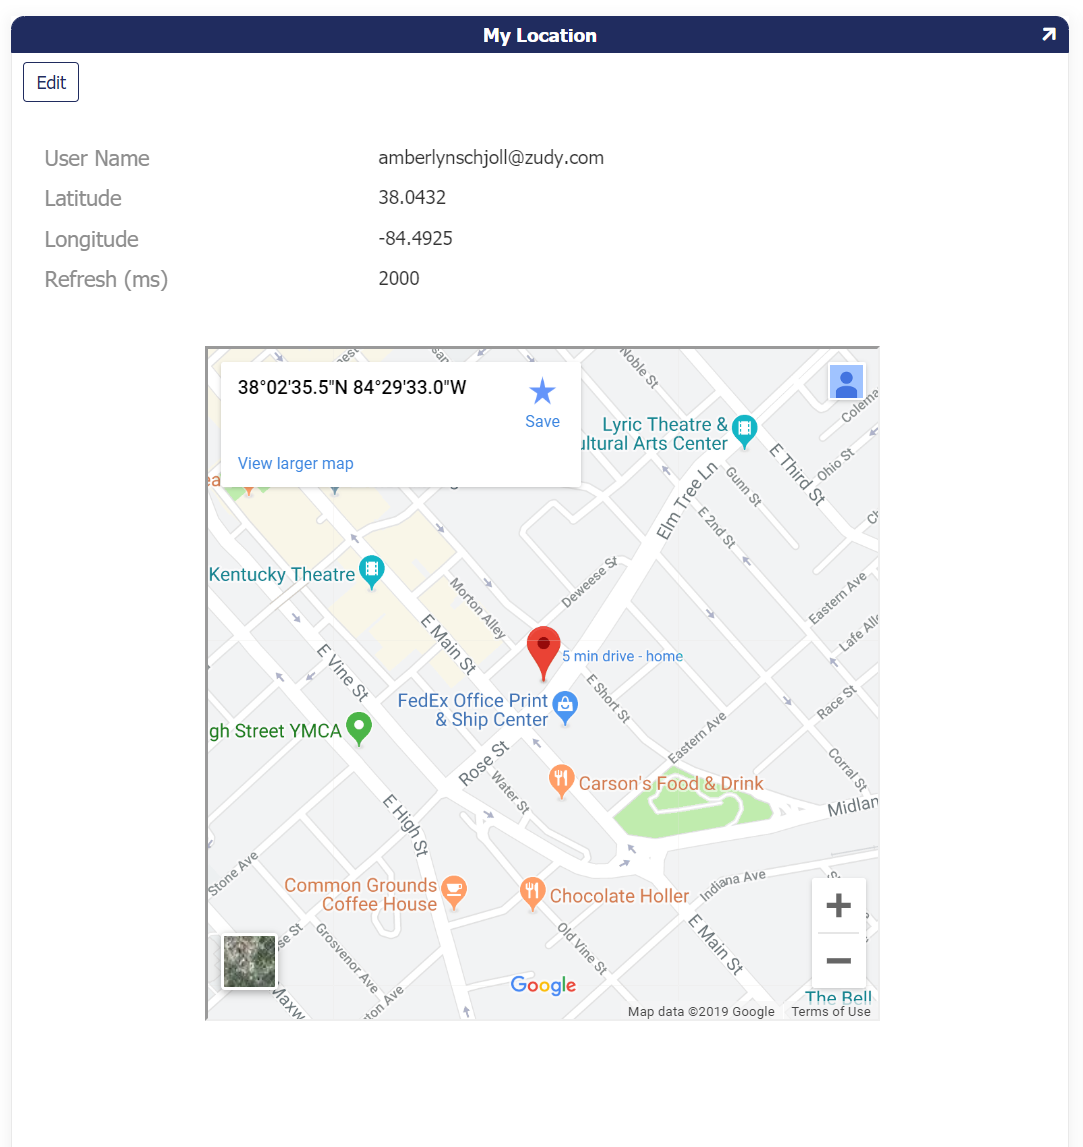This screenshot has height=1147, width=1083.
Task: Click Common Grounds Coffee House cup icon
Action: click(x=454, y=891)
